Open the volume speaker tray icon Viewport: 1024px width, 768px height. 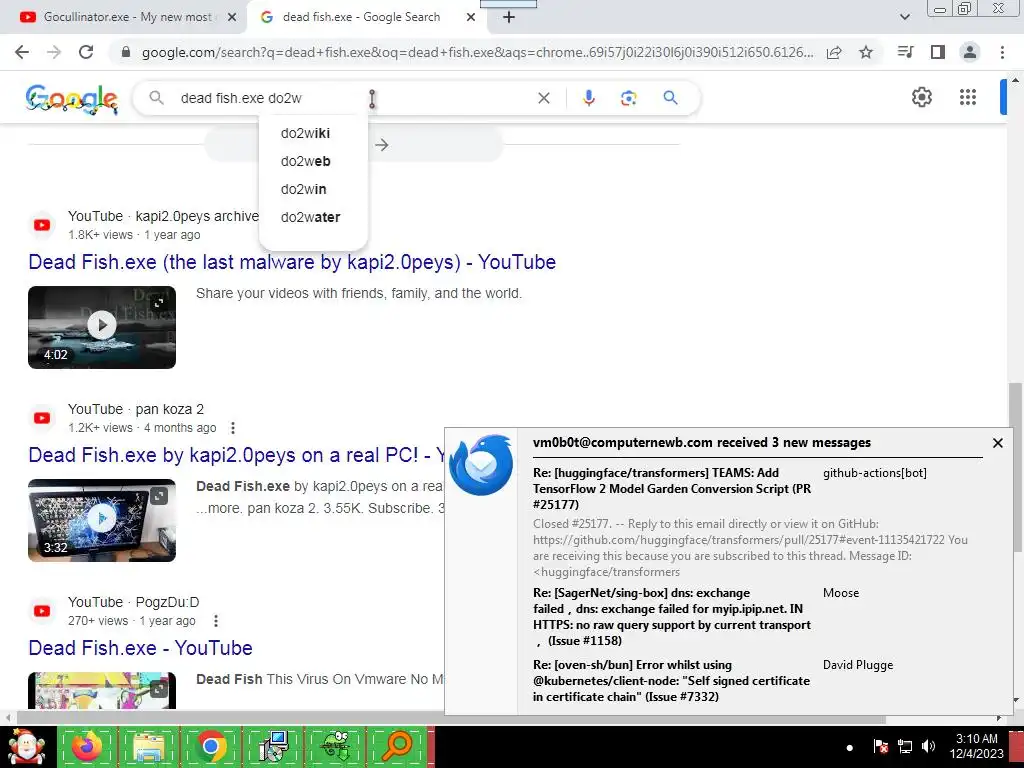coord(928,746)
